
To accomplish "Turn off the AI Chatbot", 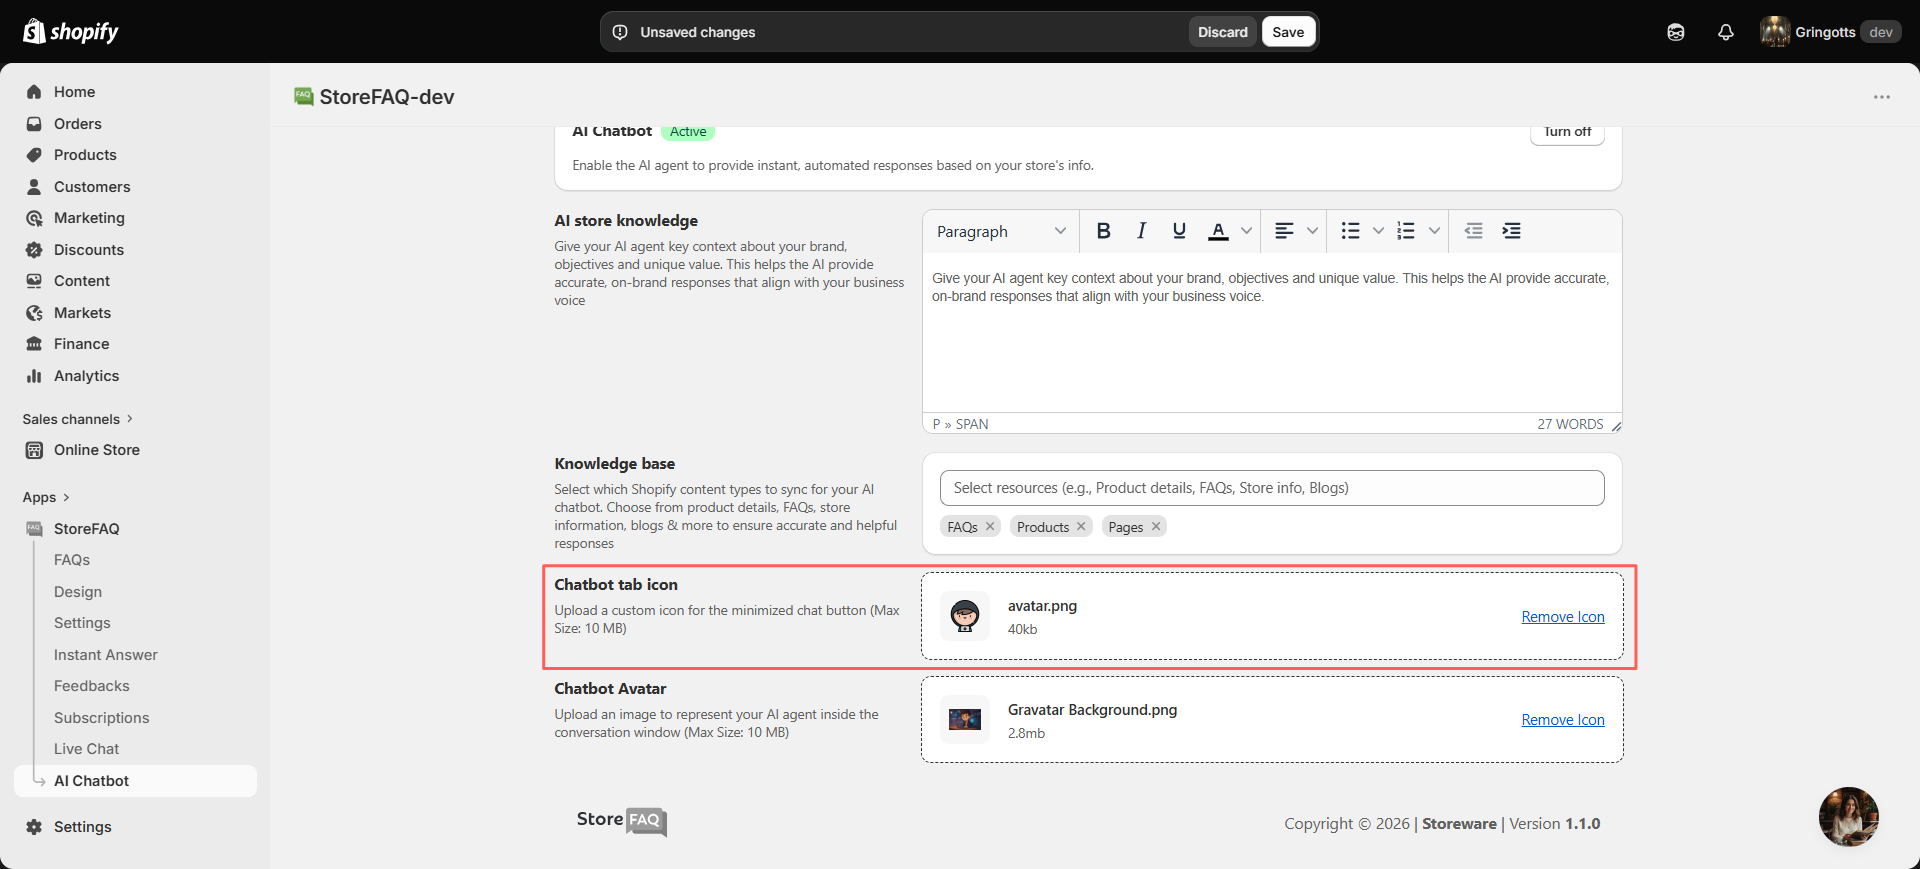I will click(1567, 133).
